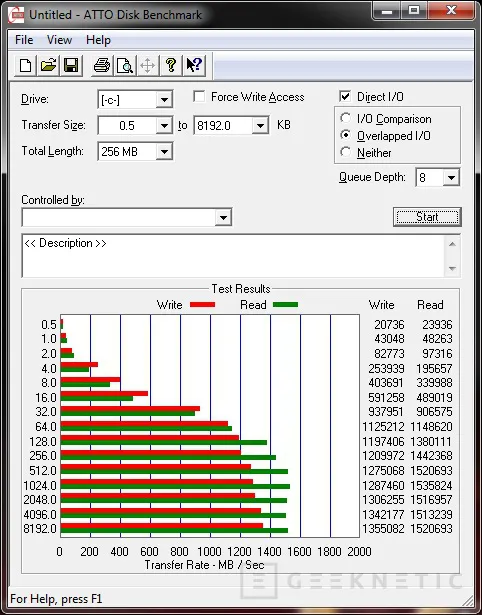Minimize the ATTO Disk Benchmark window
The height and width of the screenshot is (615, 482).
coord(387,11)
